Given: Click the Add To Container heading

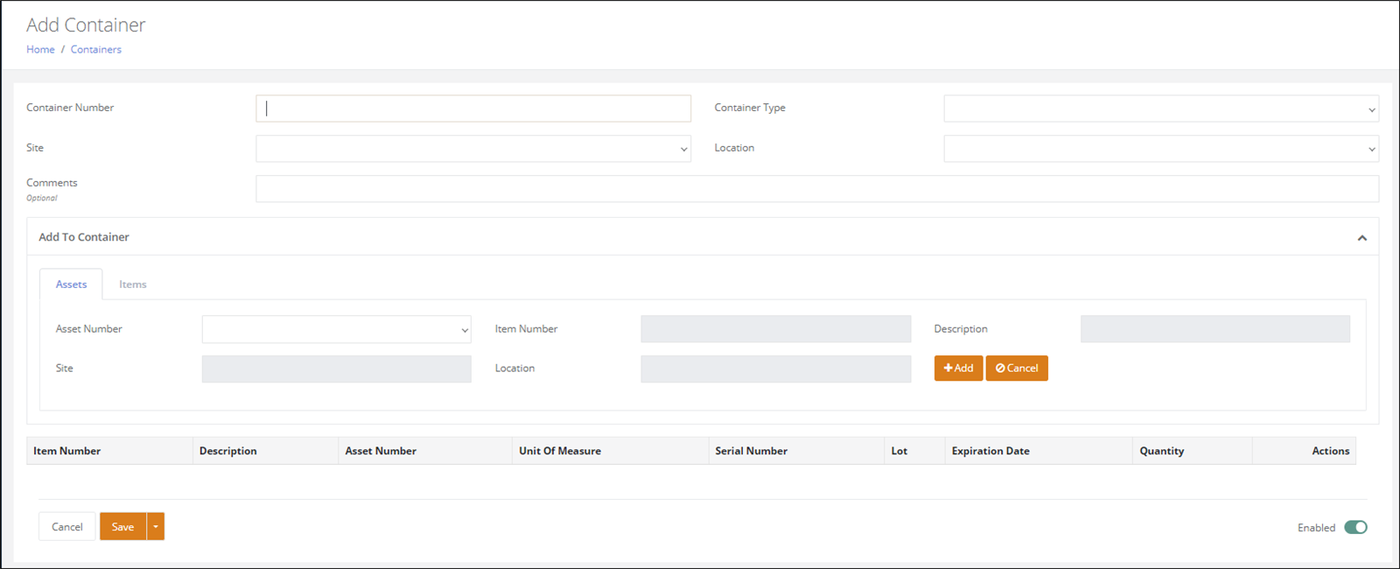Looking at the screenshot, I should click(84, 237).
